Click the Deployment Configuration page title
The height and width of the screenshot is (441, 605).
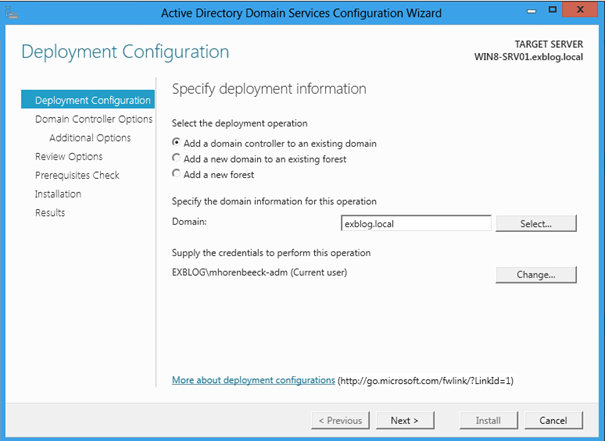[125, 52]
